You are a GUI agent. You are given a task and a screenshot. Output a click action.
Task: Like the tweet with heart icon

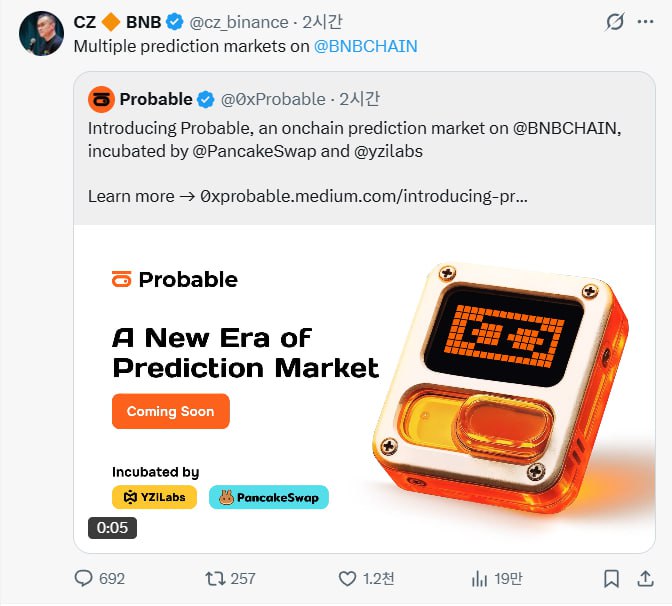tap(347, 578)
